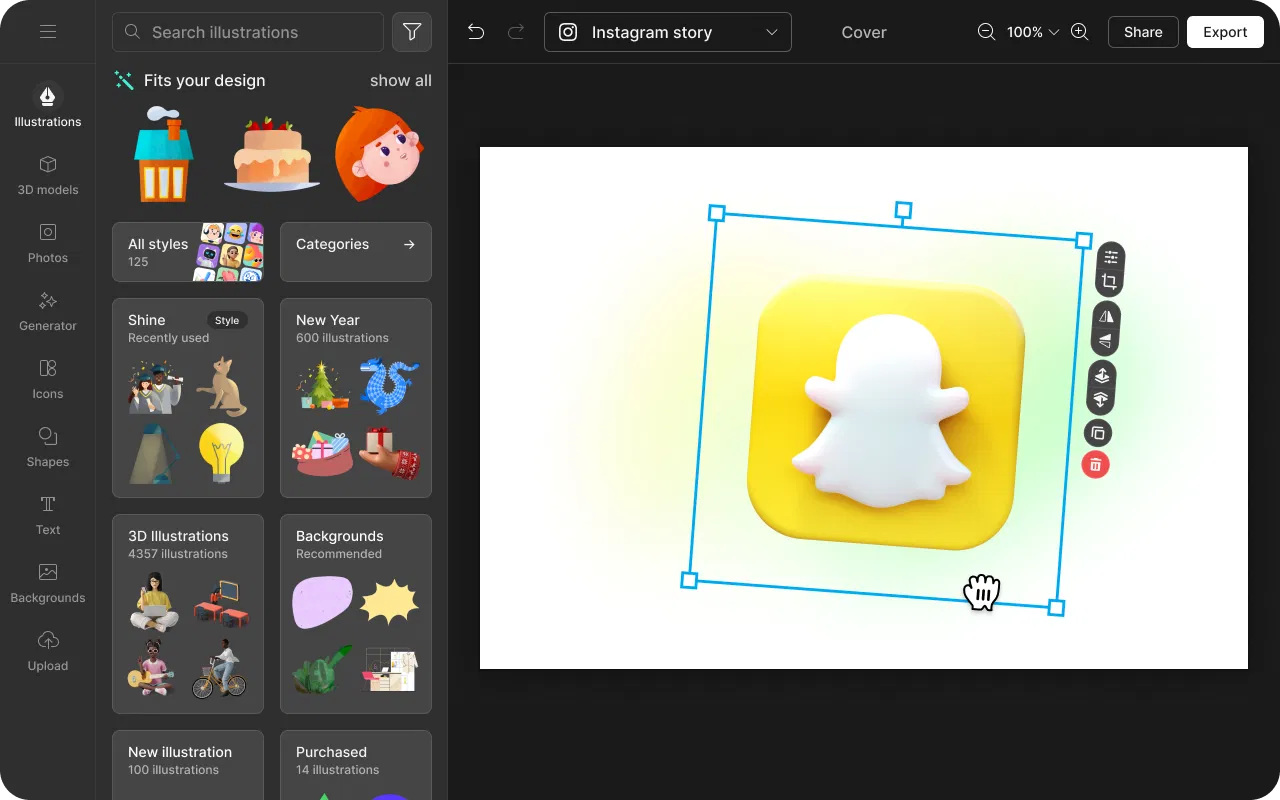Click the "4357 illustrations" count text
Image resolution: width=1280 pixels, height=800 pixels.
tap(178, 554)
